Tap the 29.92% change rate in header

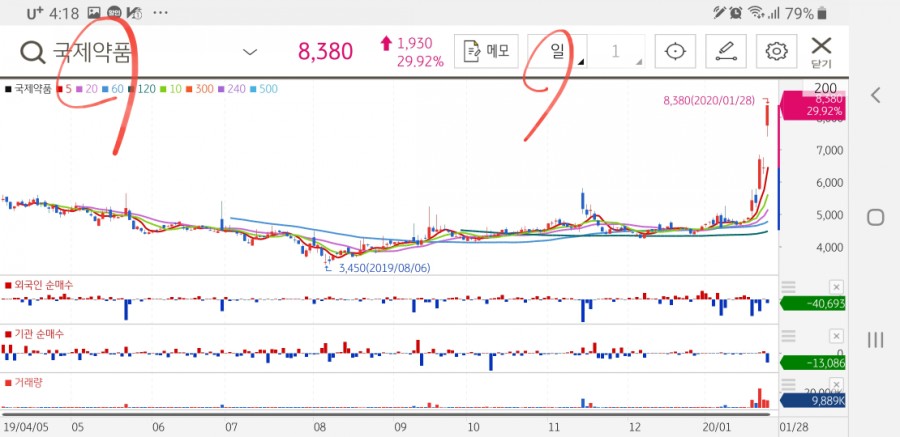420,61
